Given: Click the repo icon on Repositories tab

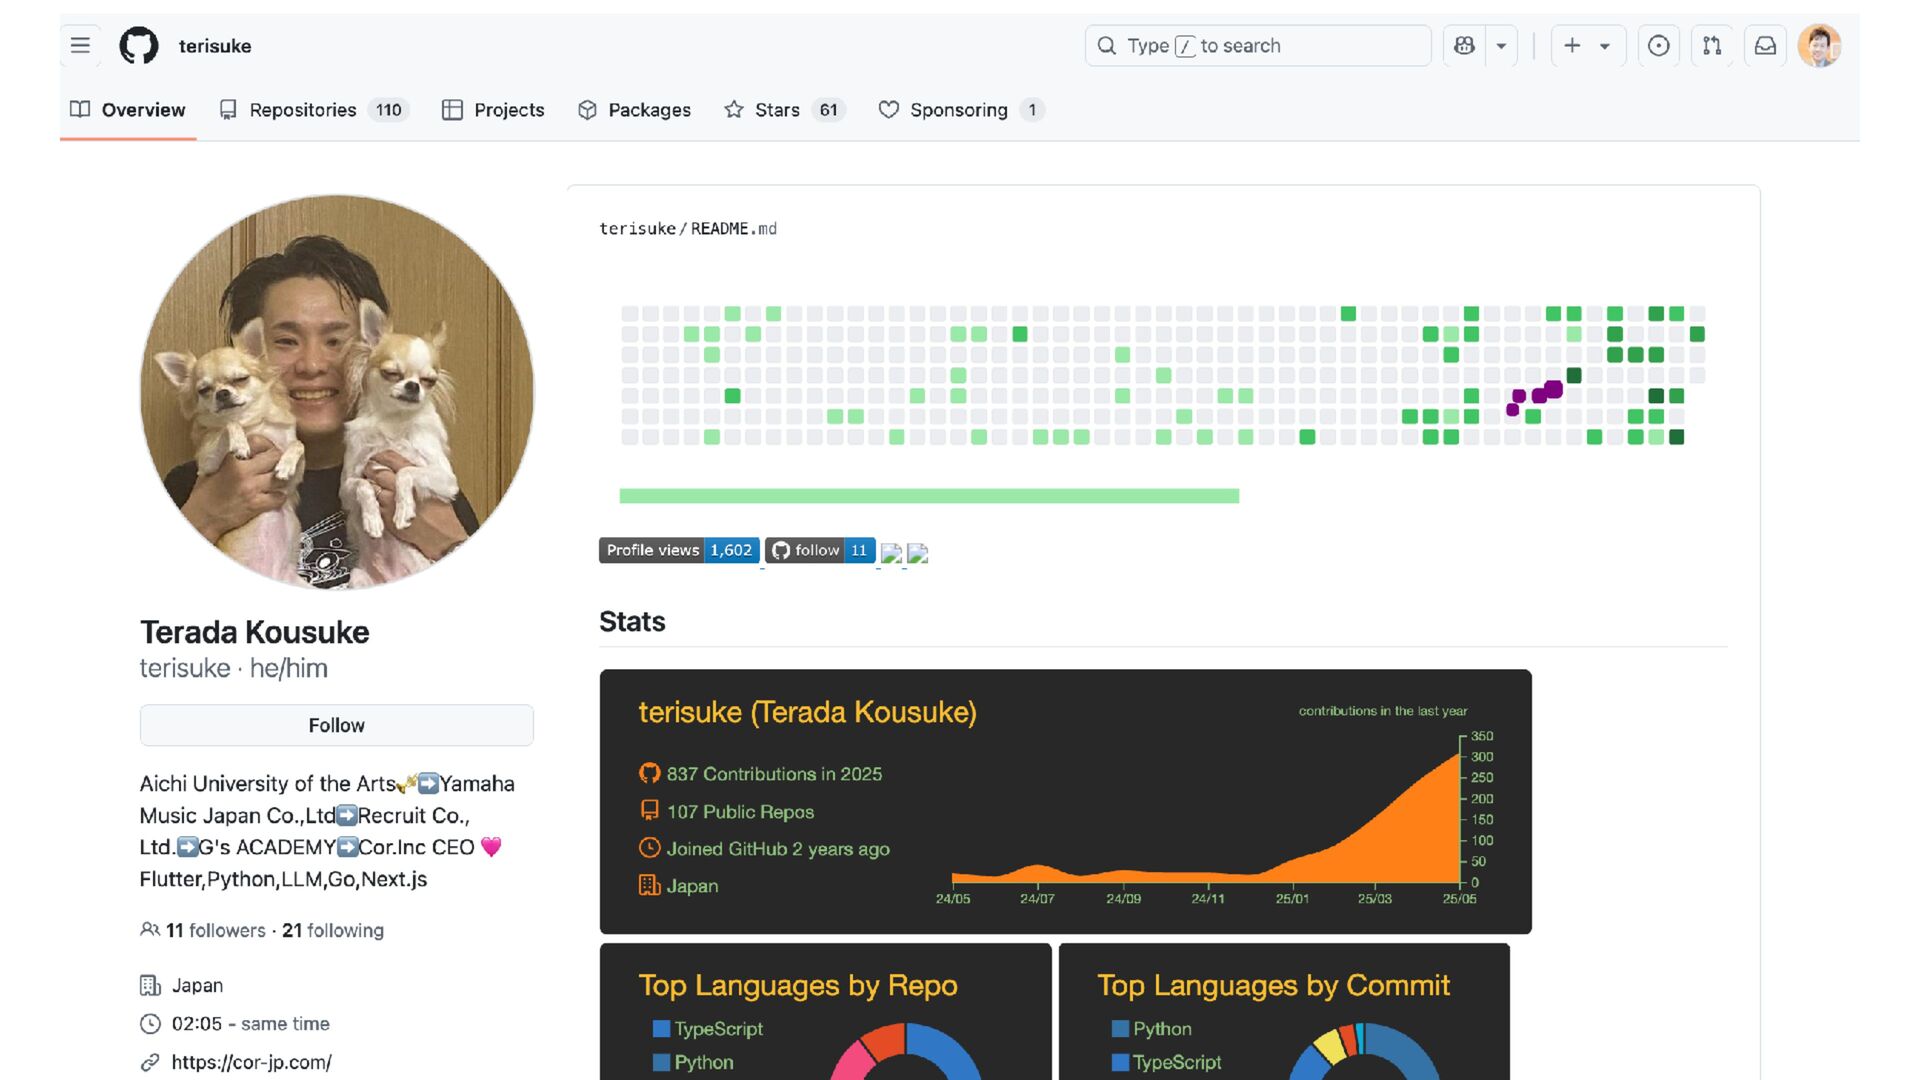Looking at the screenshot, I should [228, 110].
